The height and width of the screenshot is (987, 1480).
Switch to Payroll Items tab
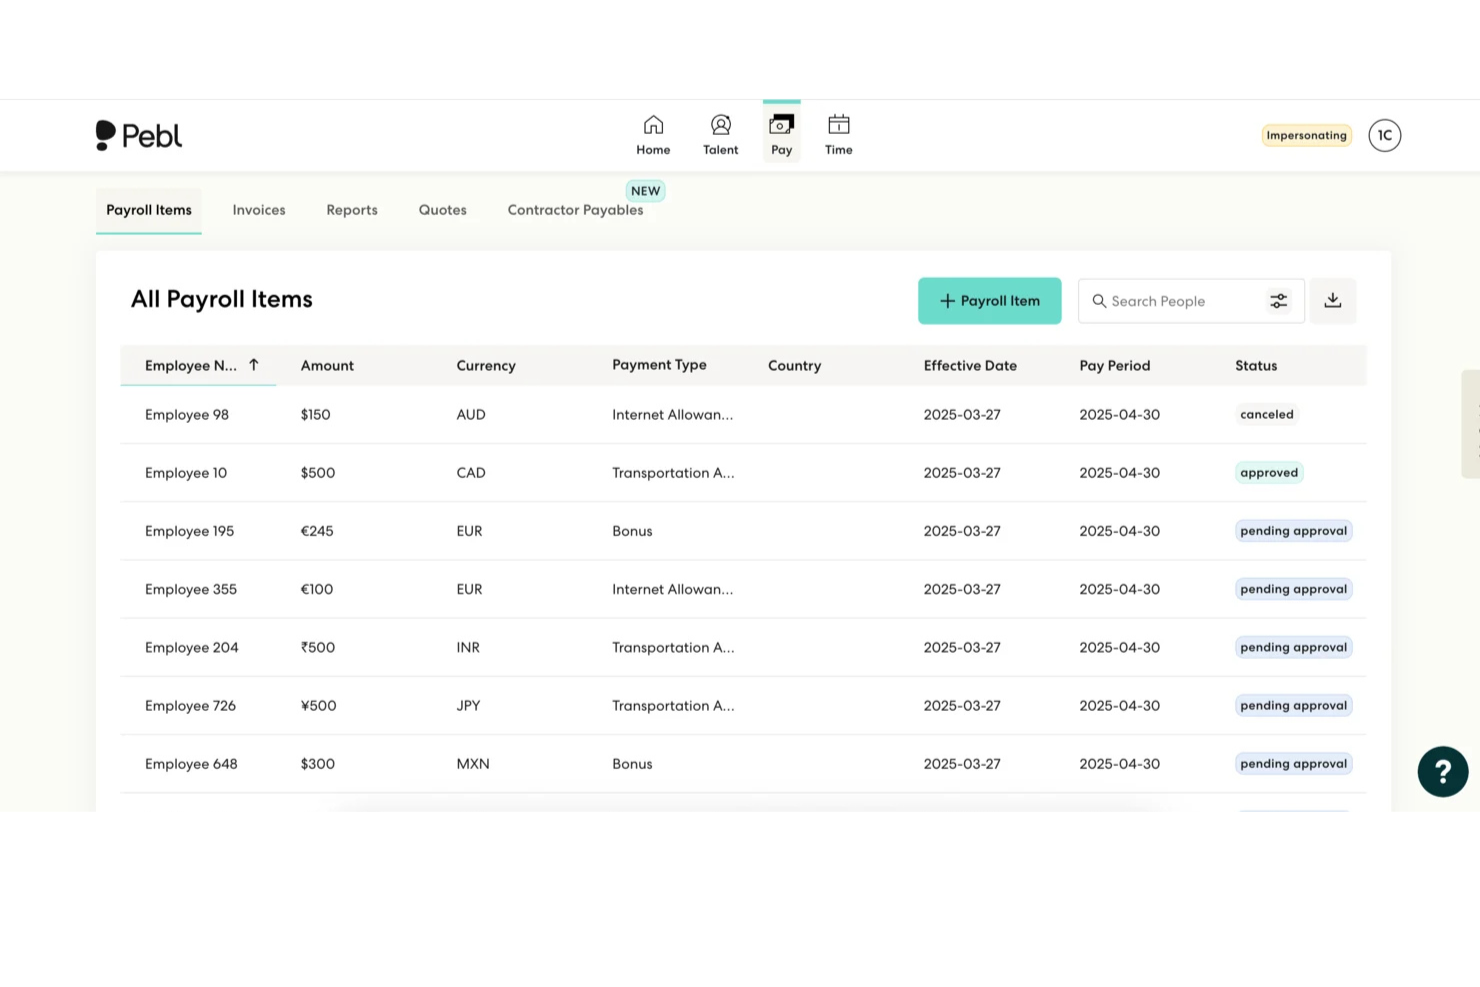pos(149,210)
